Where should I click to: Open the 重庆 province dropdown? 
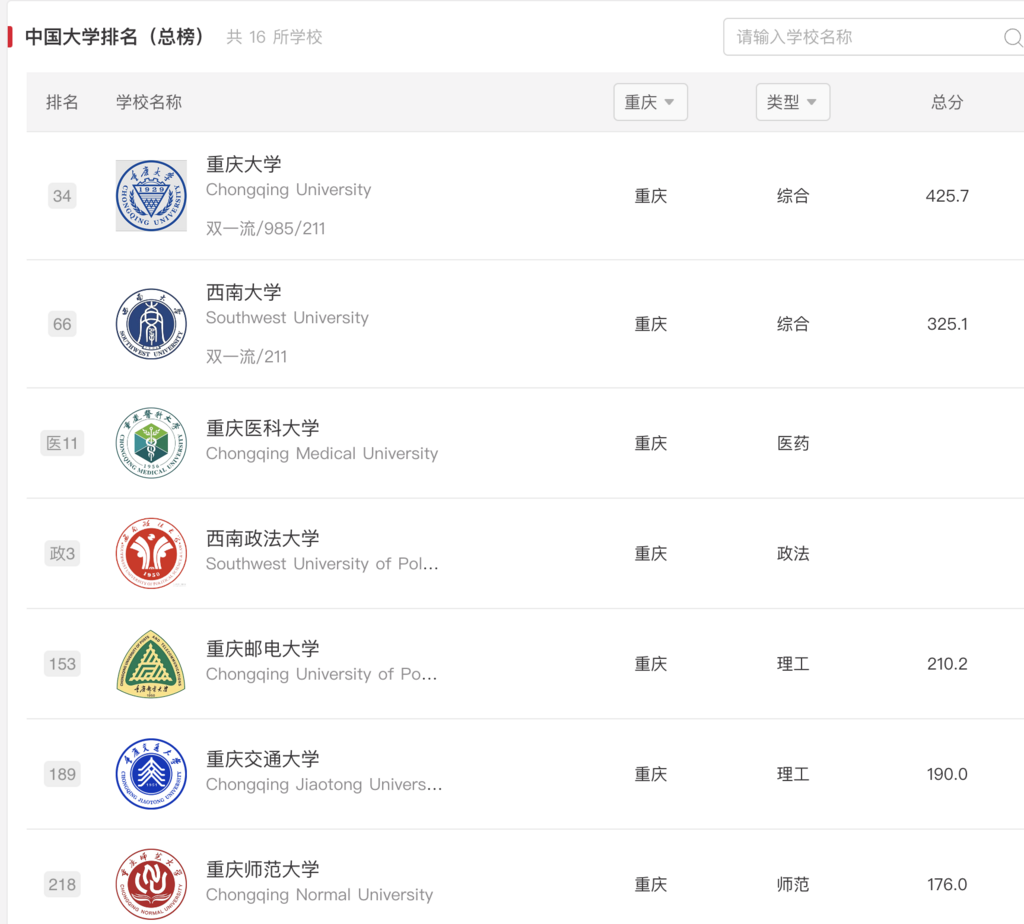click(650, 102)
